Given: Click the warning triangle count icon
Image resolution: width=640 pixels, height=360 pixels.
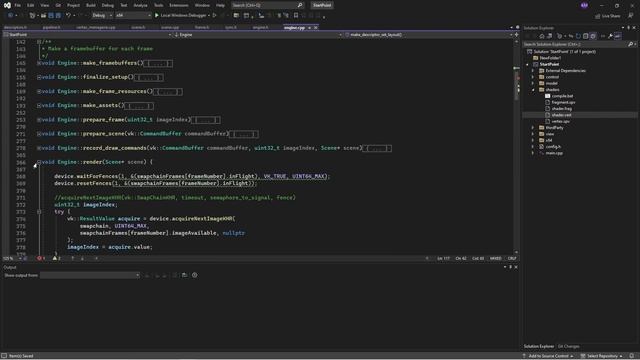Looking at the screenshot, I should [55, 258].
